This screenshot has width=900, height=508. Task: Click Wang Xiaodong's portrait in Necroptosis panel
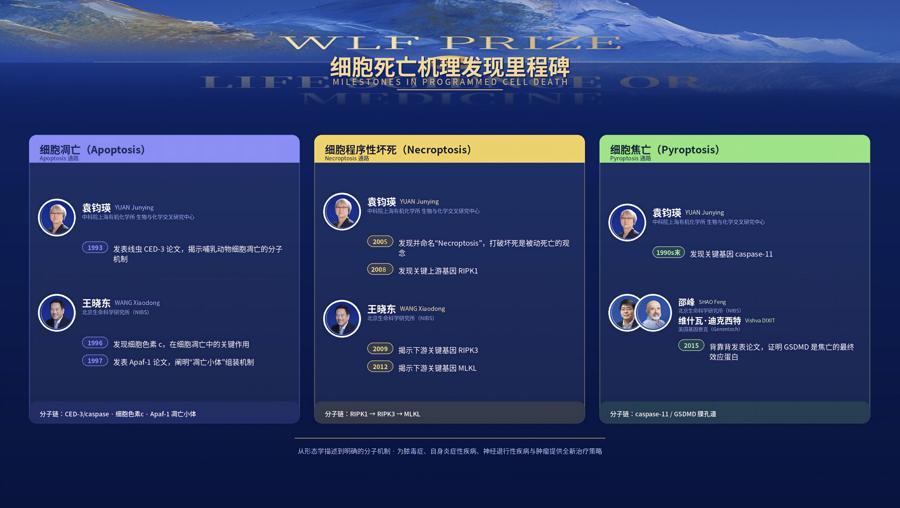[x=342, y=319]
